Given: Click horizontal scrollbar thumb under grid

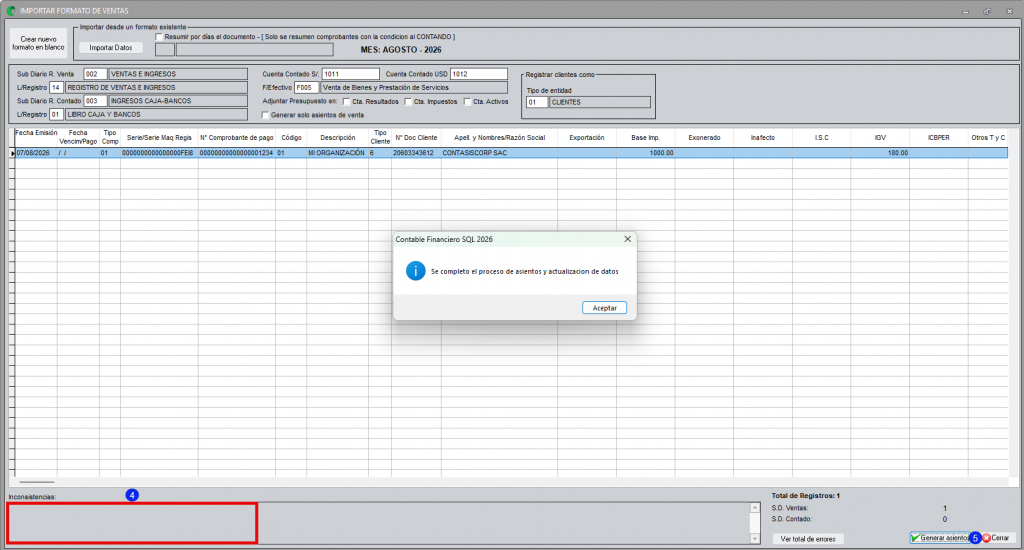Looking at the screenshot, I should [37, 482].
